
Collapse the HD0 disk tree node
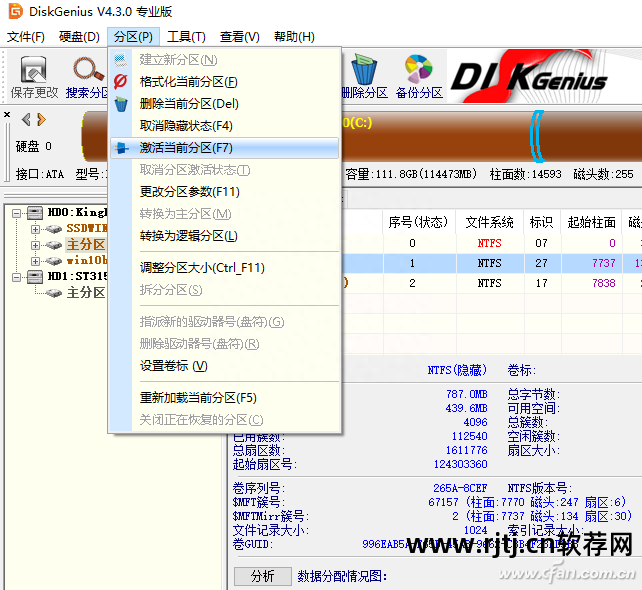click(16, 213)
